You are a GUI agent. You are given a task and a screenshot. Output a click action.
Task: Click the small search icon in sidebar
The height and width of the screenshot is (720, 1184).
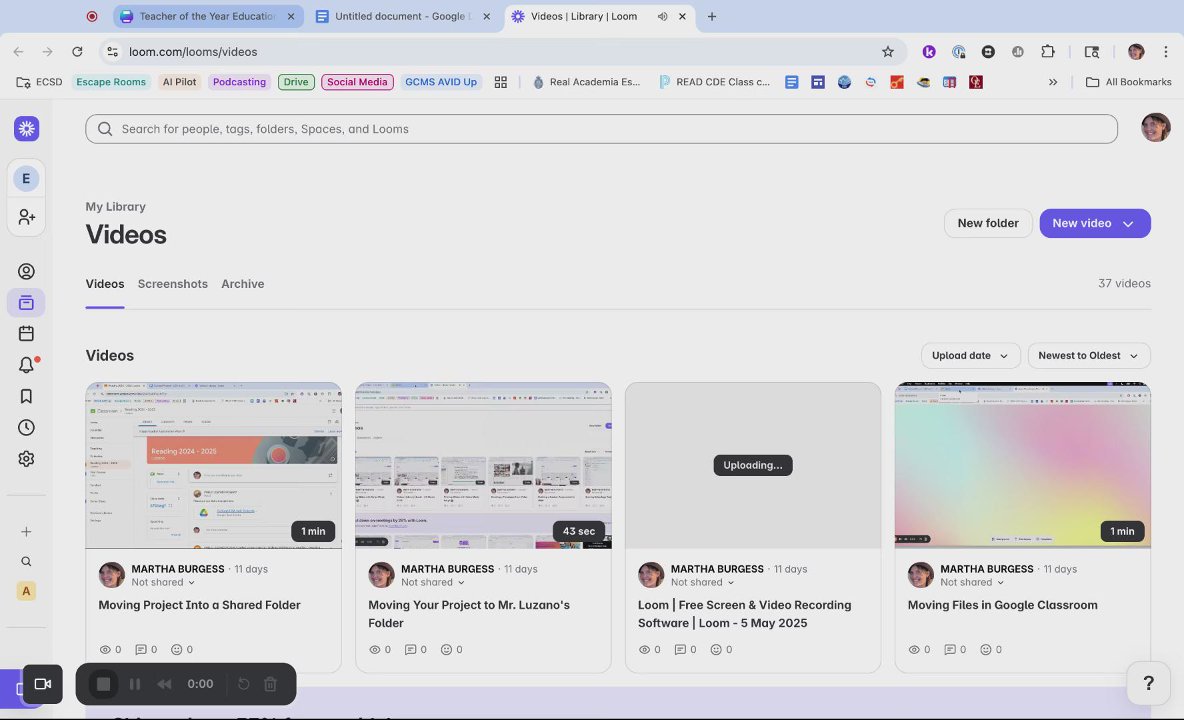pos(26,562)
